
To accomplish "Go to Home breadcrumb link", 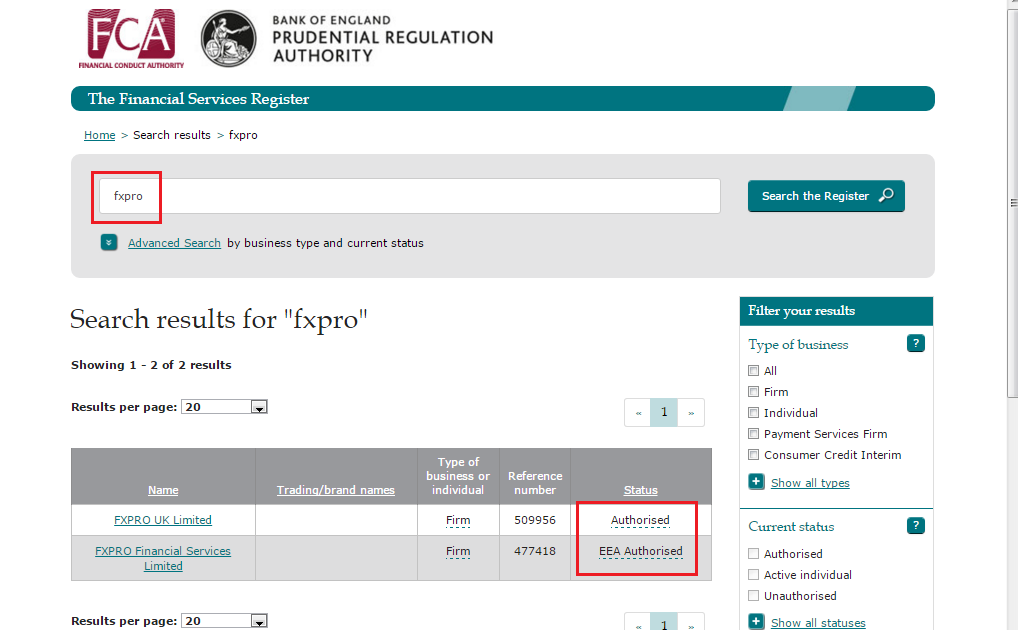I will pos(99,135).
